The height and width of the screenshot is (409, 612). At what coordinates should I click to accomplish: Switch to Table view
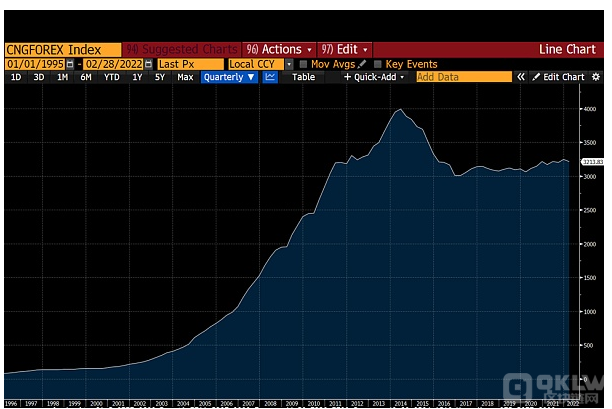tap(303, 77)
